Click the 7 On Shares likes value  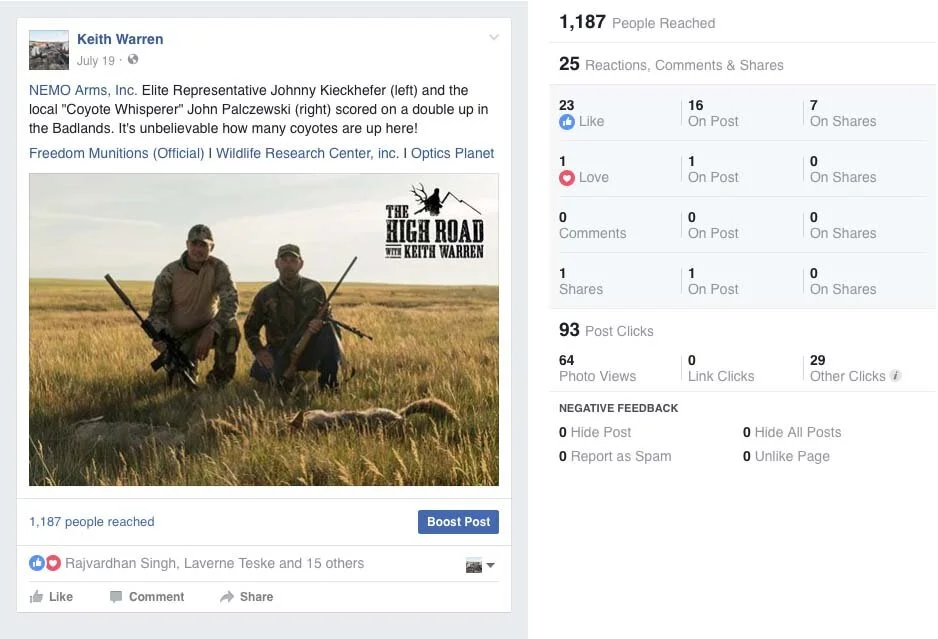[x=843, y=113]
